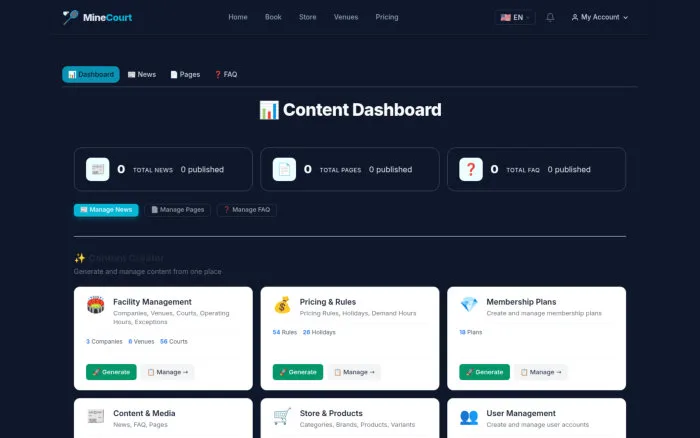Screen dimensions: 700x438
Task: Go to the Home nav link
Action: 238,17
